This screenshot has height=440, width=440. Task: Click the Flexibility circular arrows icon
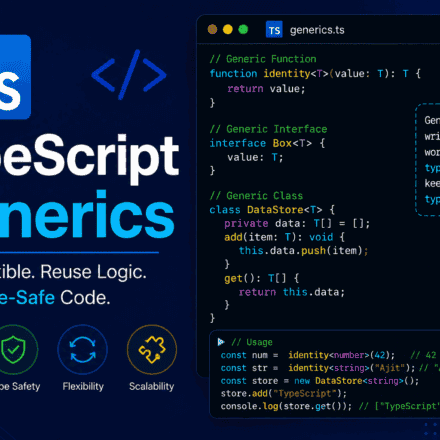click(83, 350)
